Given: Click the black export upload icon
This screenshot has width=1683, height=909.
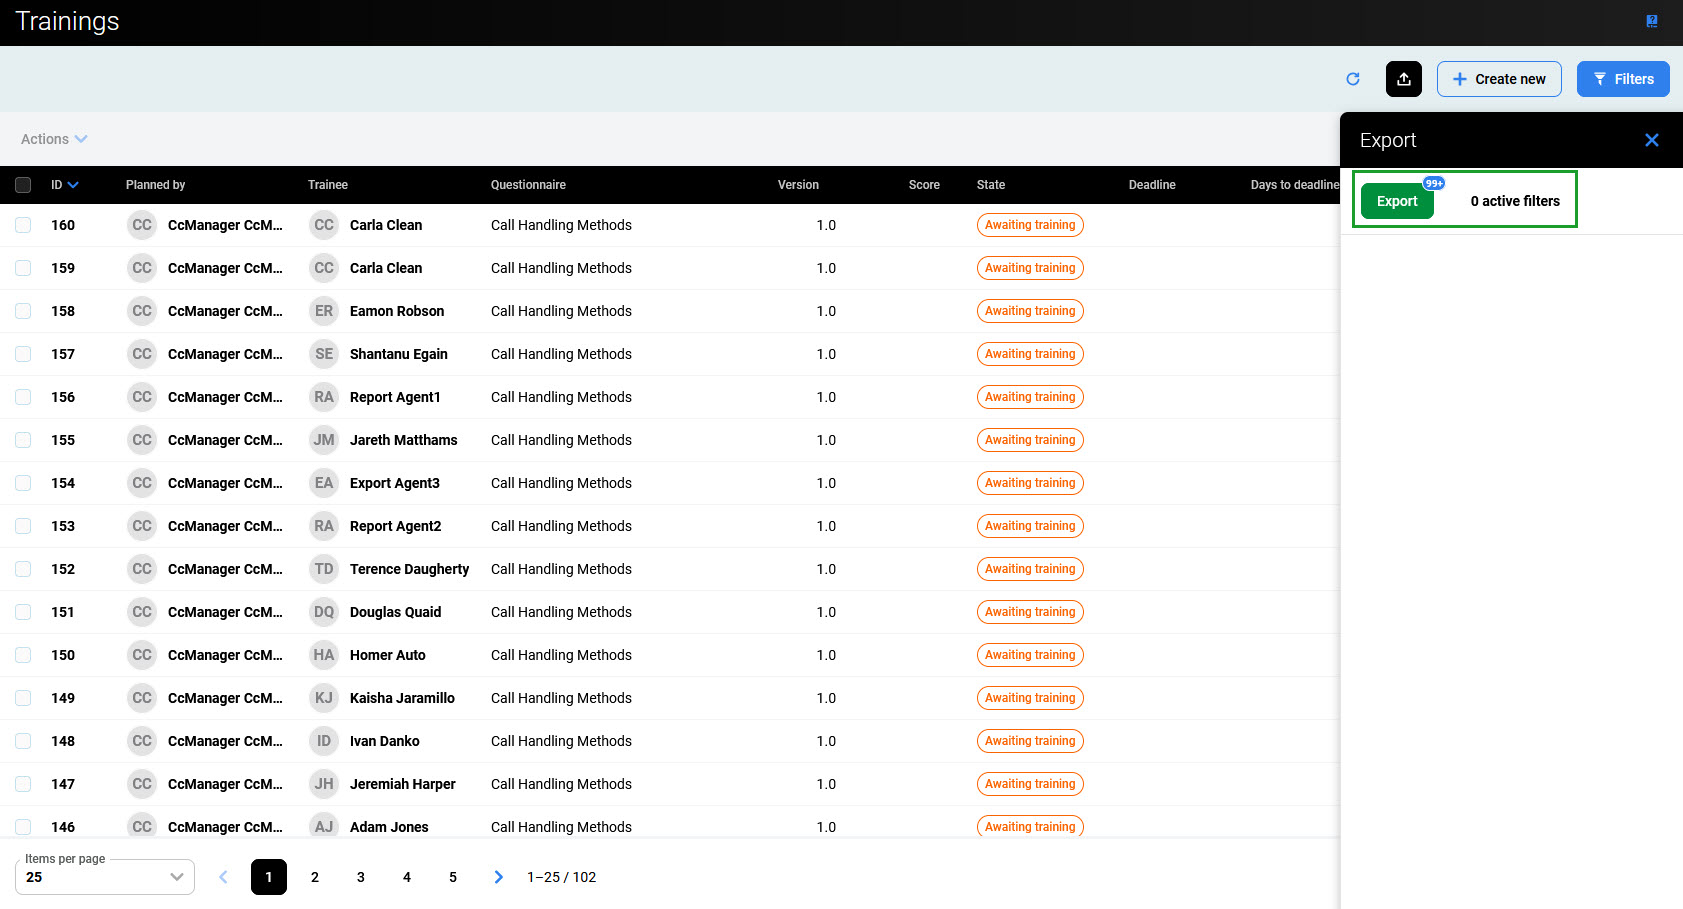Looking at the screenshot, I should (1403, 79).
